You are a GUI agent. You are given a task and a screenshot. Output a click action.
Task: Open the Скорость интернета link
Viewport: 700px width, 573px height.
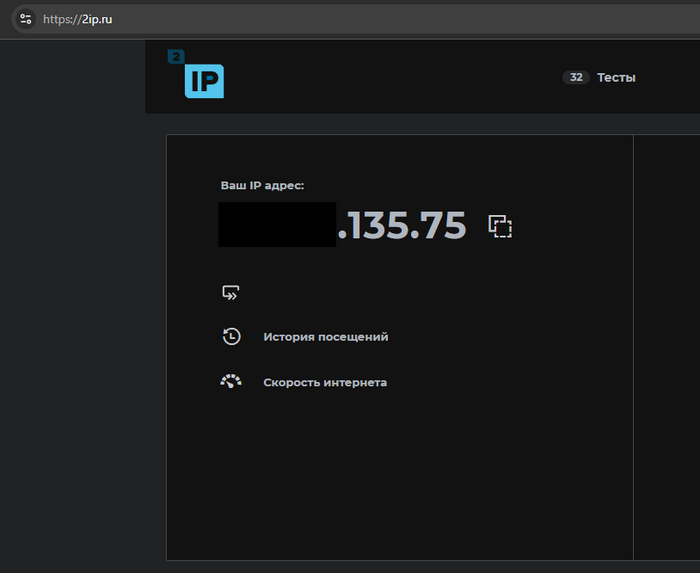click(x=324, y=382)
